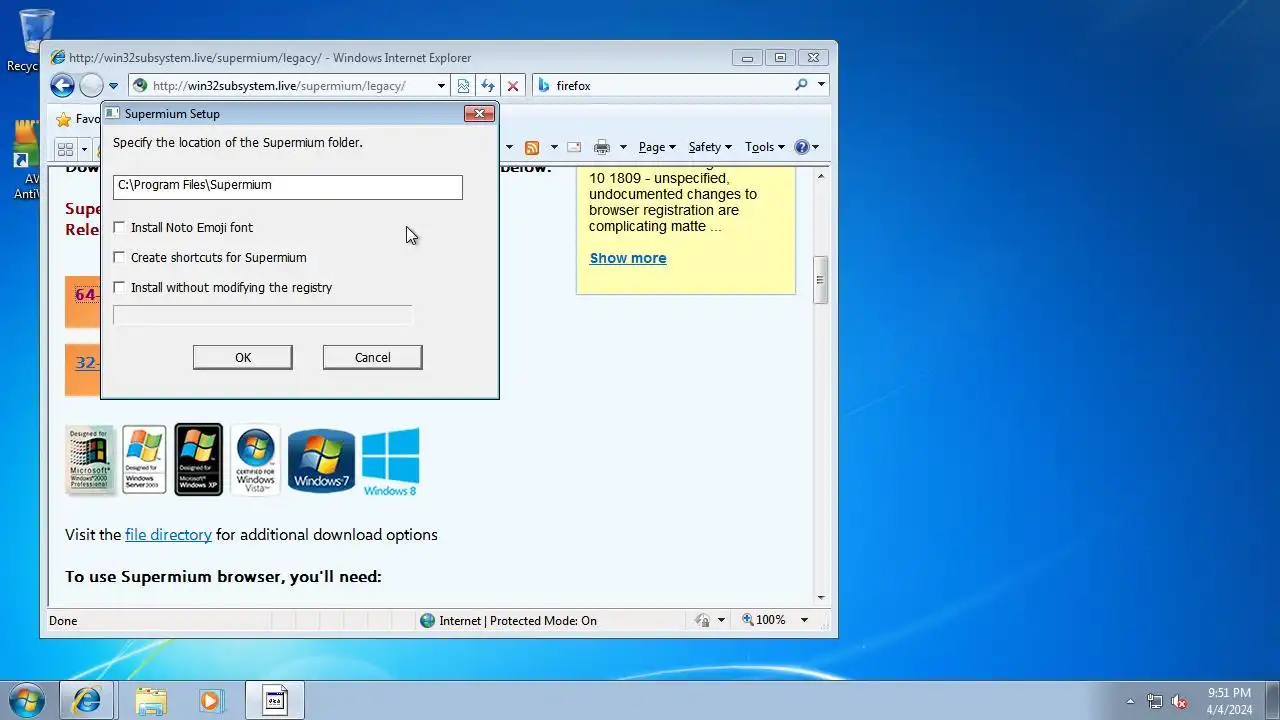Click Cancel in Supermium Setup
Screen dimensions: 1280x720
click(373, 358)
